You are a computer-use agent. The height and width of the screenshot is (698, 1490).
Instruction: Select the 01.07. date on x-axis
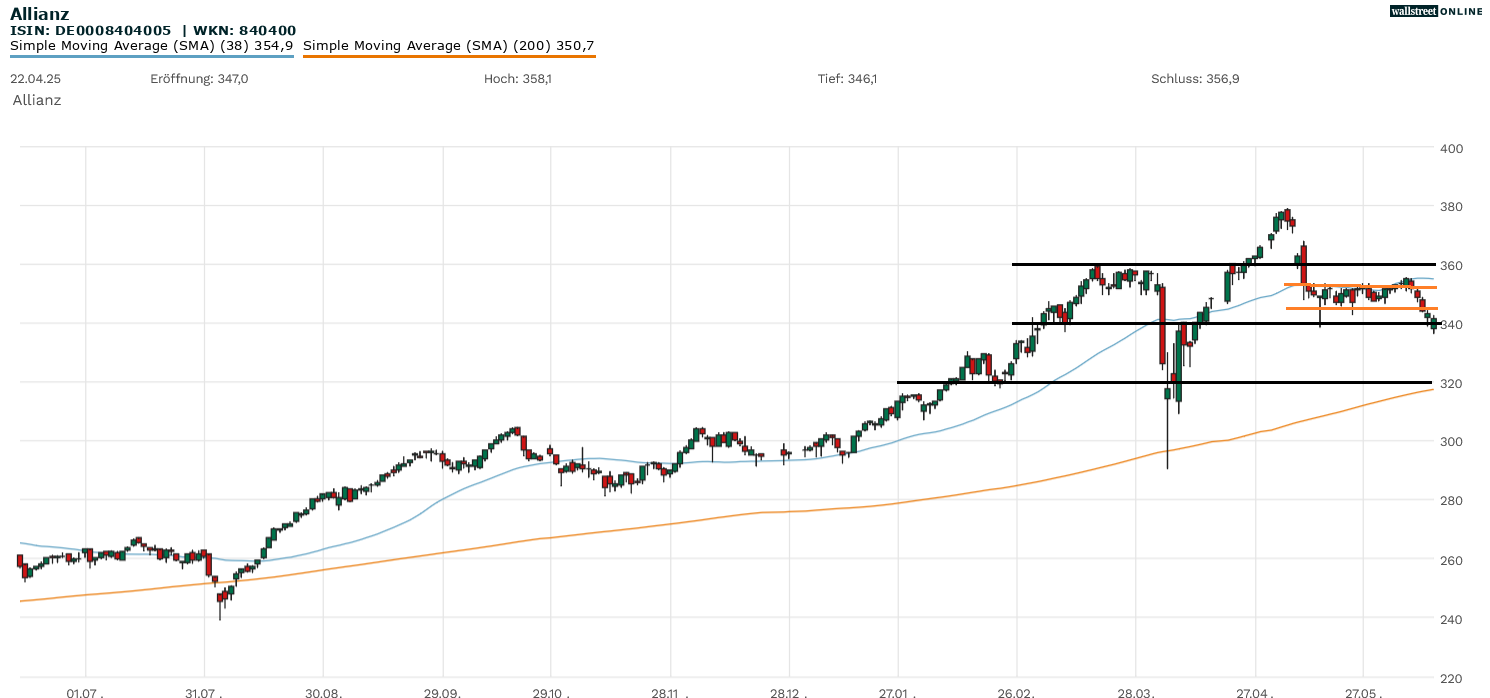(85, 692)
